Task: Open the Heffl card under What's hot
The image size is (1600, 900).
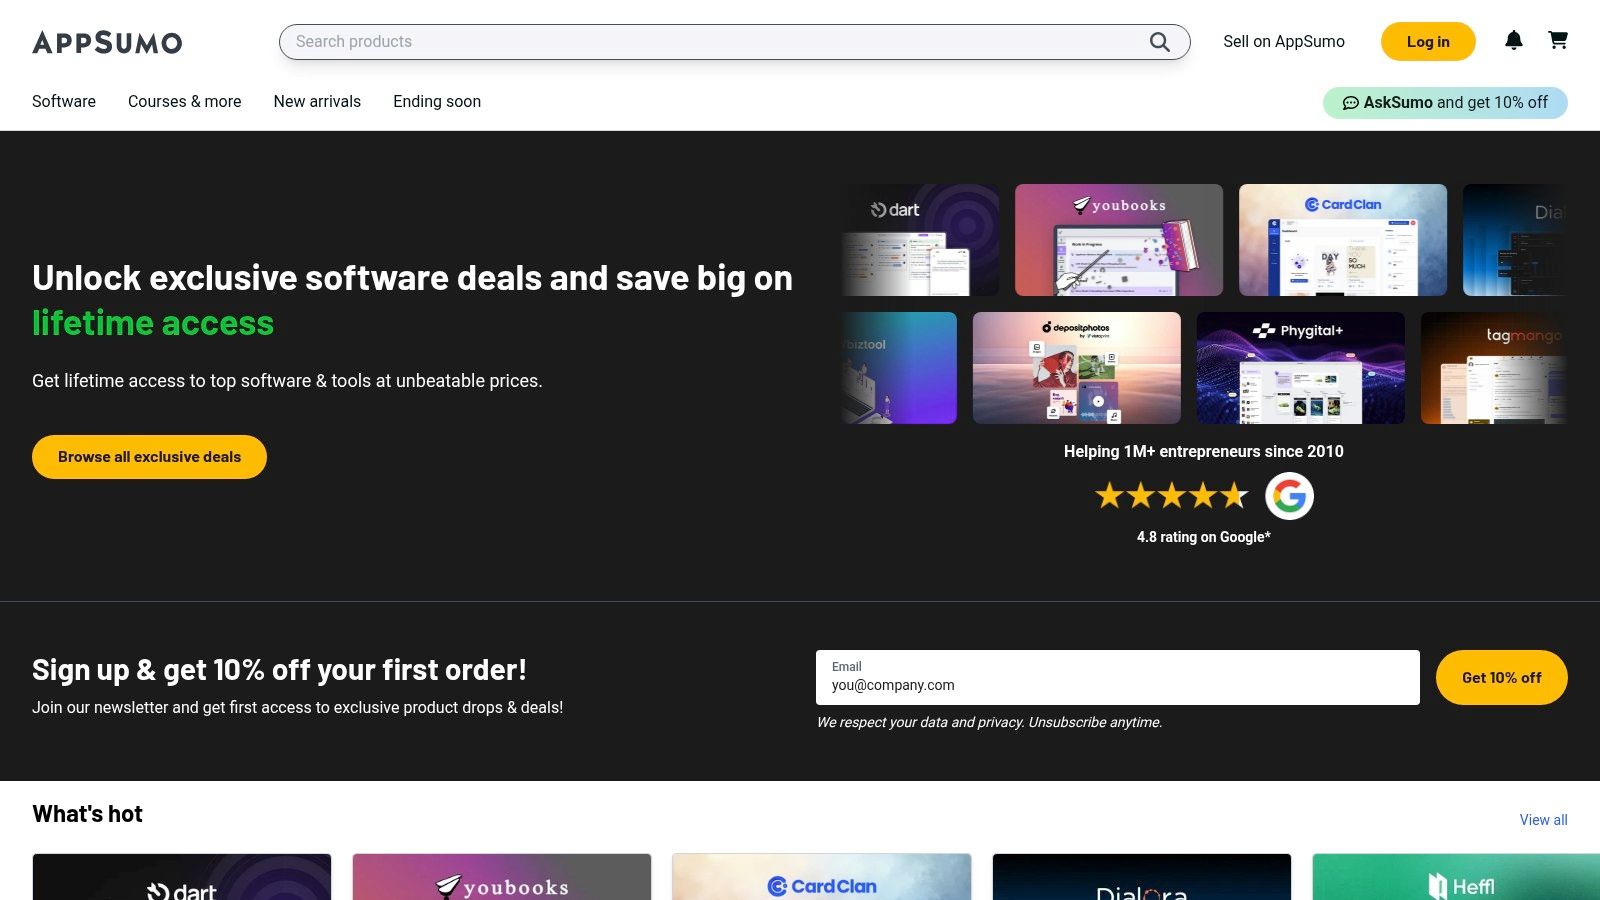Action: pyautogui.click(x=1456, y=877)
